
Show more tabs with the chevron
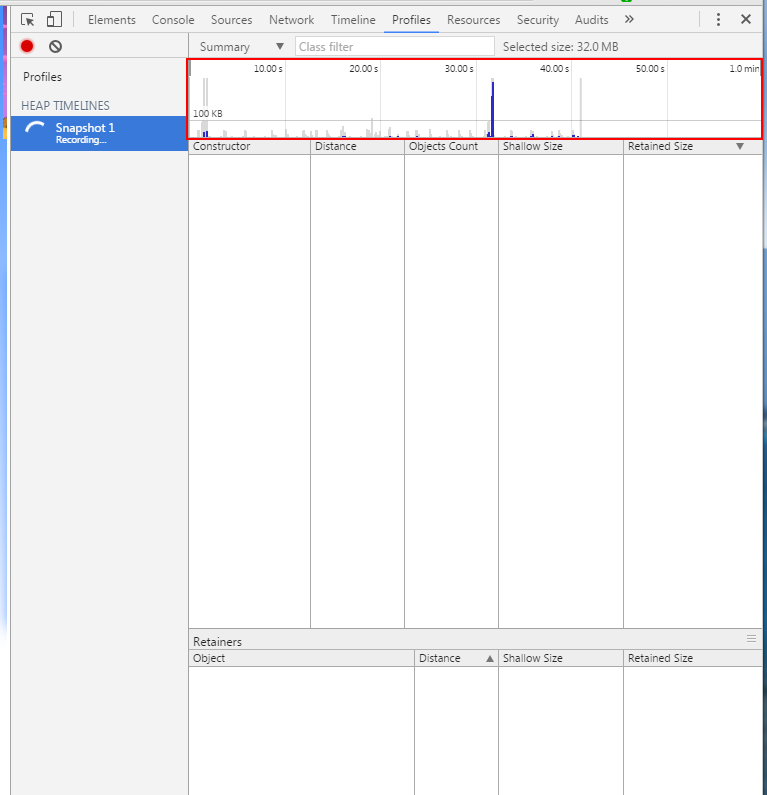[x=629, y=19]
